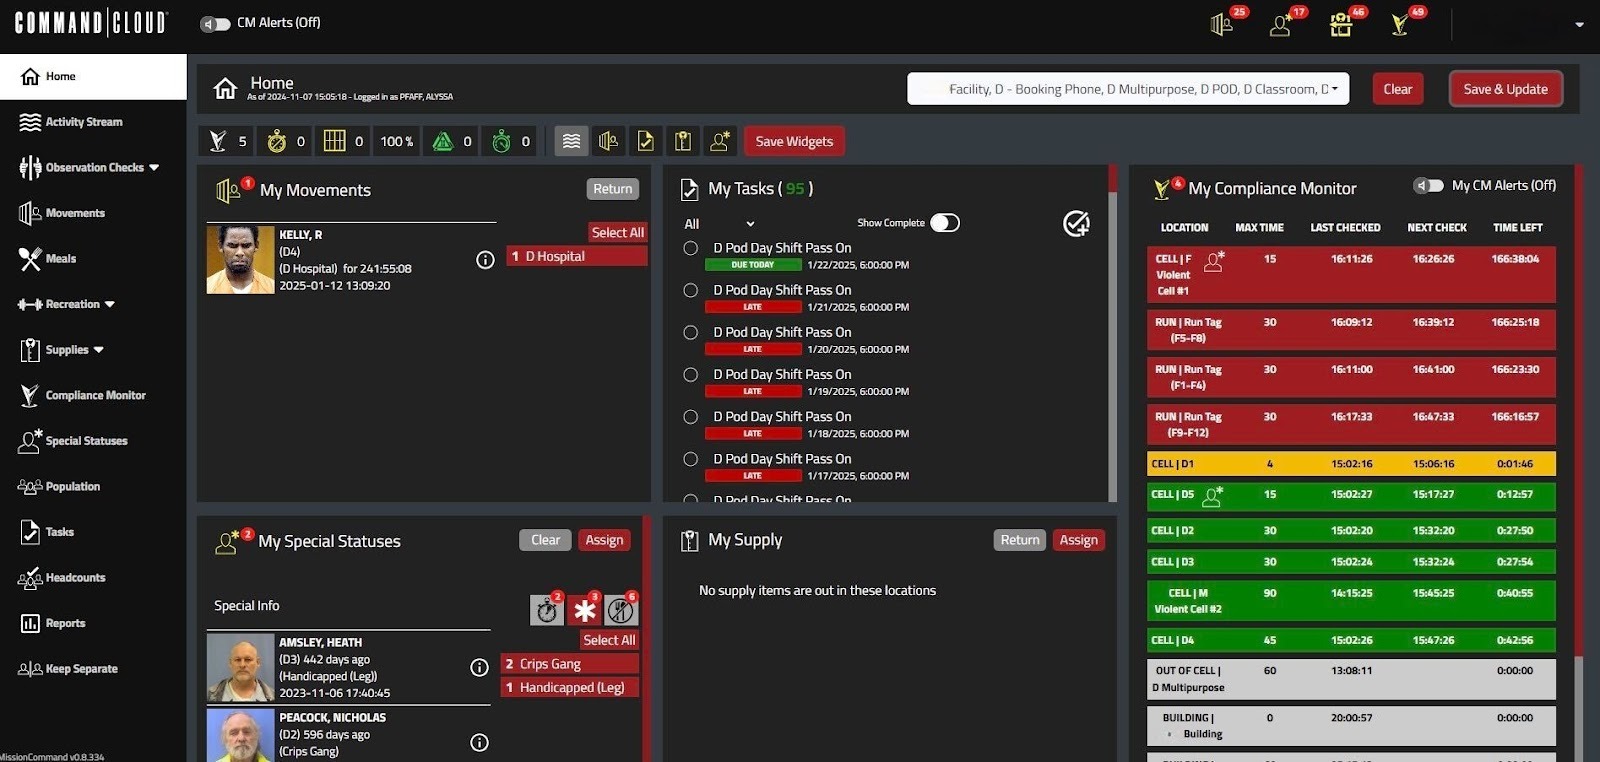Select the medical asterisk special info filter
Image resolution: width=1600 pixels, height=762 pixels.
click(585, 610)
